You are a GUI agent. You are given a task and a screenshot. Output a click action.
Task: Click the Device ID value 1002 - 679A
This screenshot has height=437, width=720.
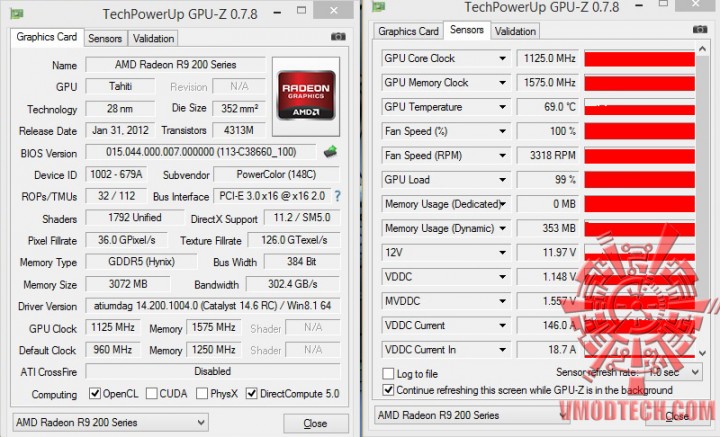[x=116, y=174]
